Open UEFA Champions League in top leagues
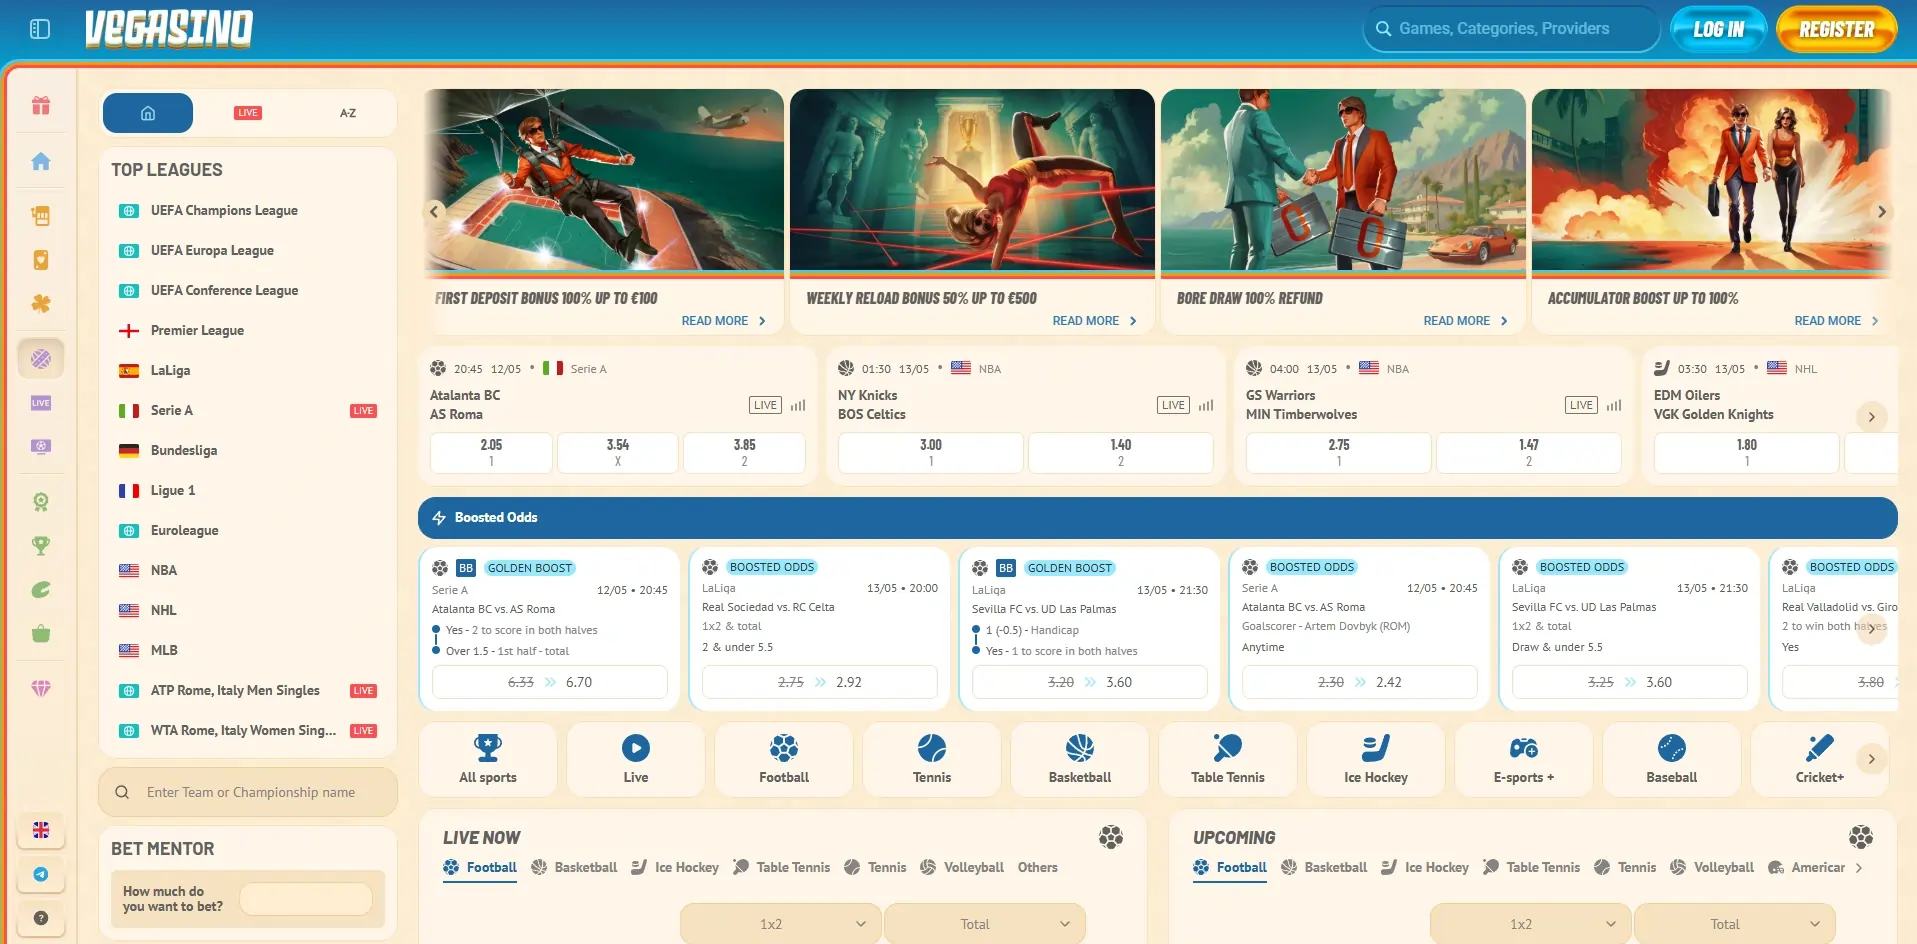The image size is (1917, 944). pyautogui.click(x=248, y=210)
